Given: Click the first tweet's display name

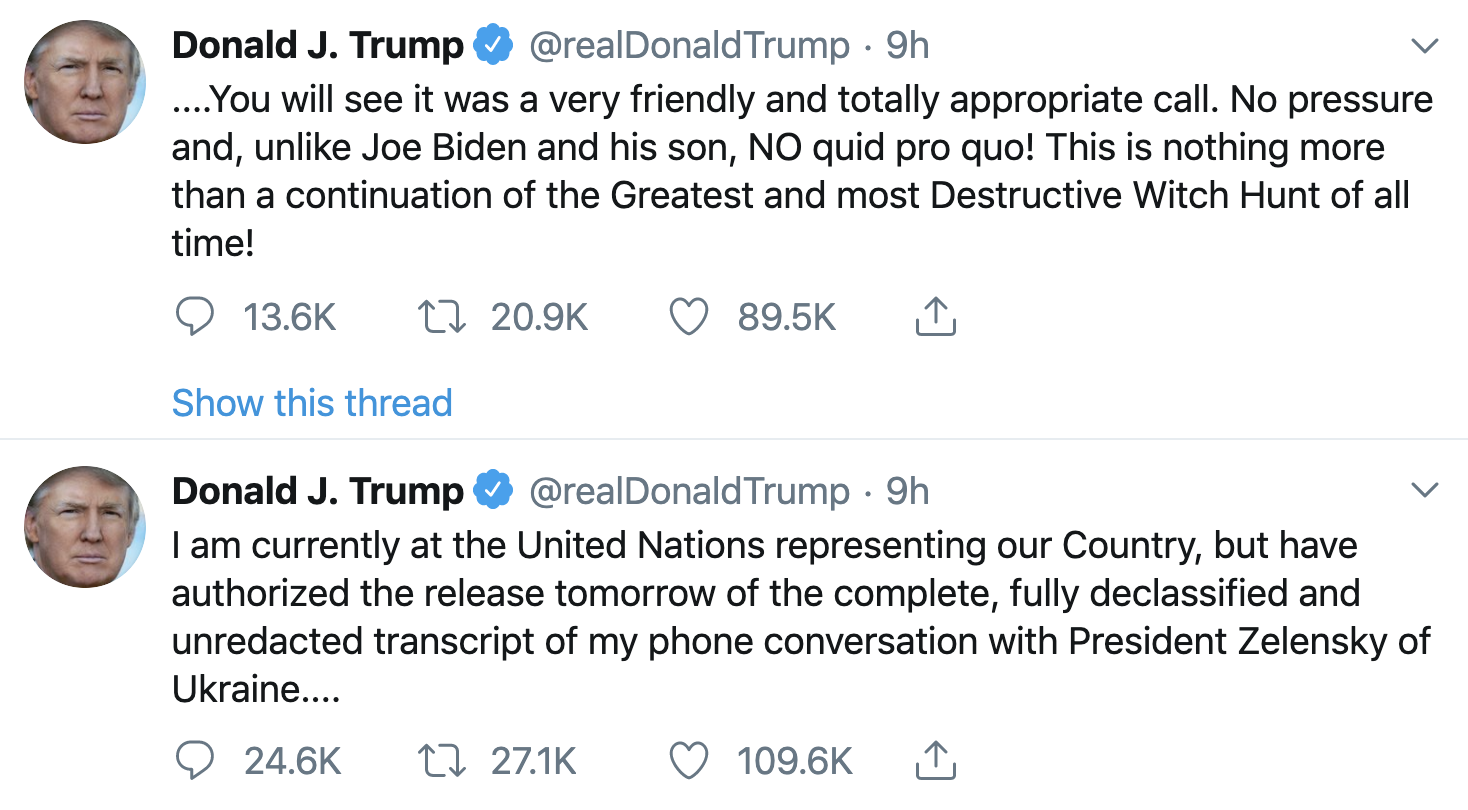Looking at the screenshot, I should 317,46.
